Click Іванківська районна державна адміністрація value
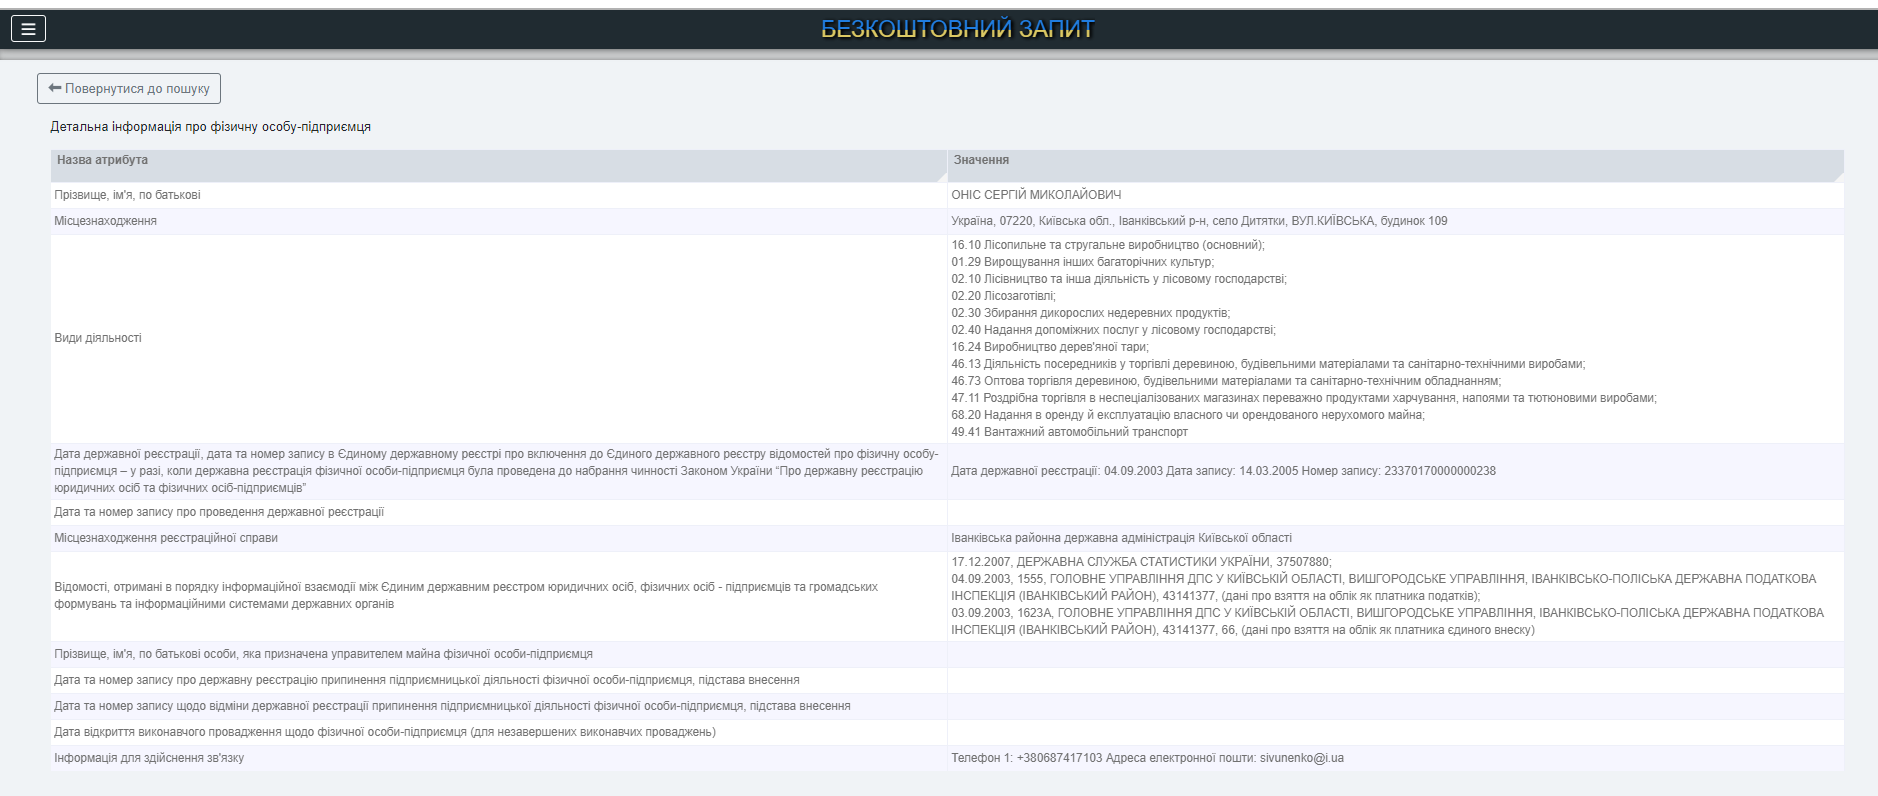 (1121, 538)
